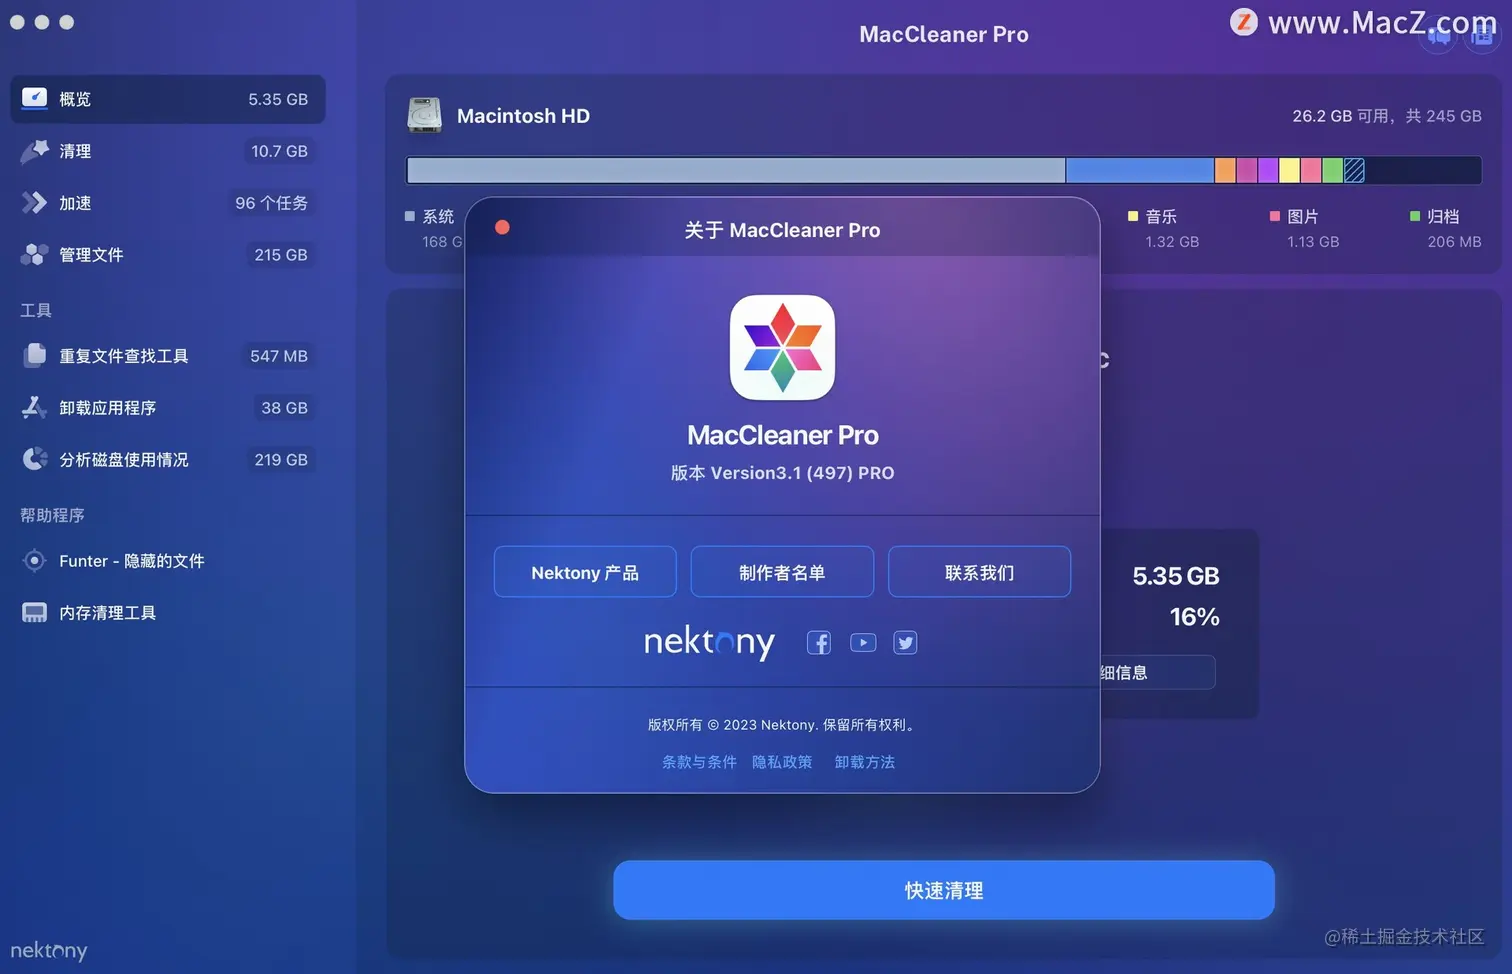This screenshot has width=1512, height=974.
Task: Click the 10.7 GB badge next to 清理
Action: point(279,151)
